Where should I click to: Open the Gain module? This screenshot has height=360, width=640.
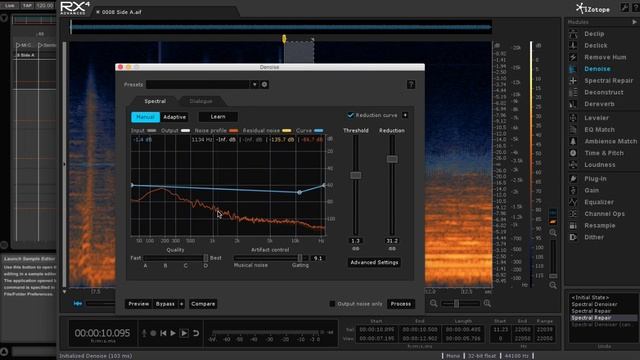(x=591, y=190)
